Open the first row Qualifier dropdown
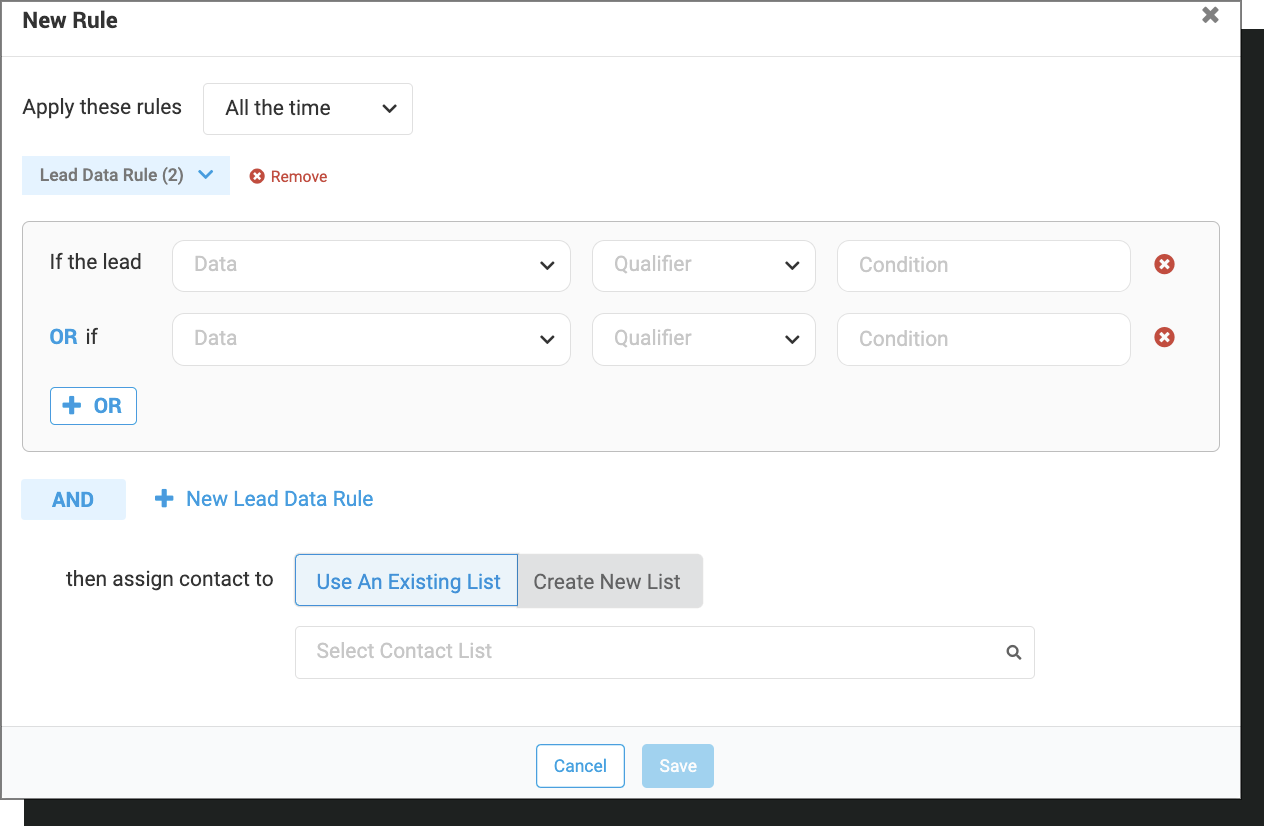This screenshot has width=1264, height=826. tap(703, 265)
